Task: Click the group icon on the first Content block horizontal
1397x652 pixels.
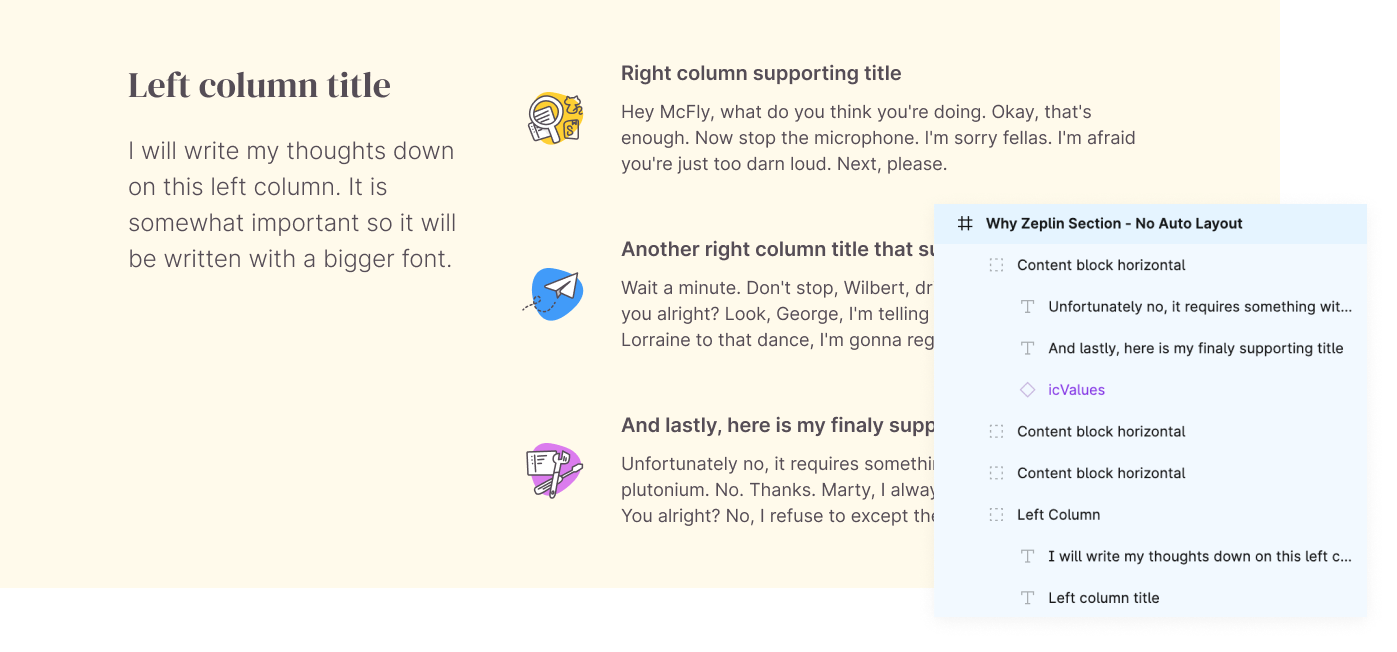Action: pos(996,265)
